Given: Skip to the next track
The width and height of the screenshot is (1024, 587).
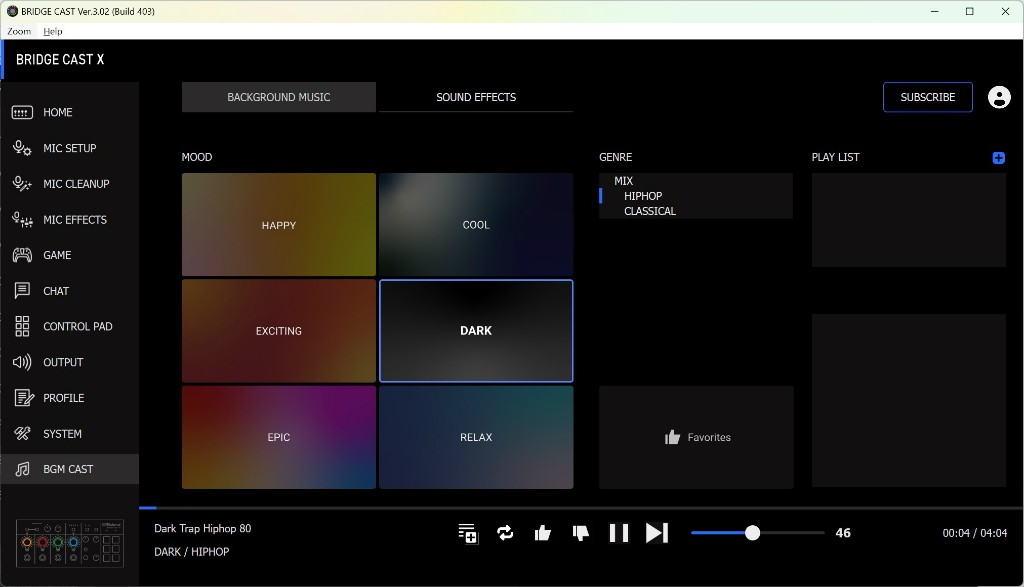Looking at the screenshot, I should pyautogui.click(x=656, y=533).
